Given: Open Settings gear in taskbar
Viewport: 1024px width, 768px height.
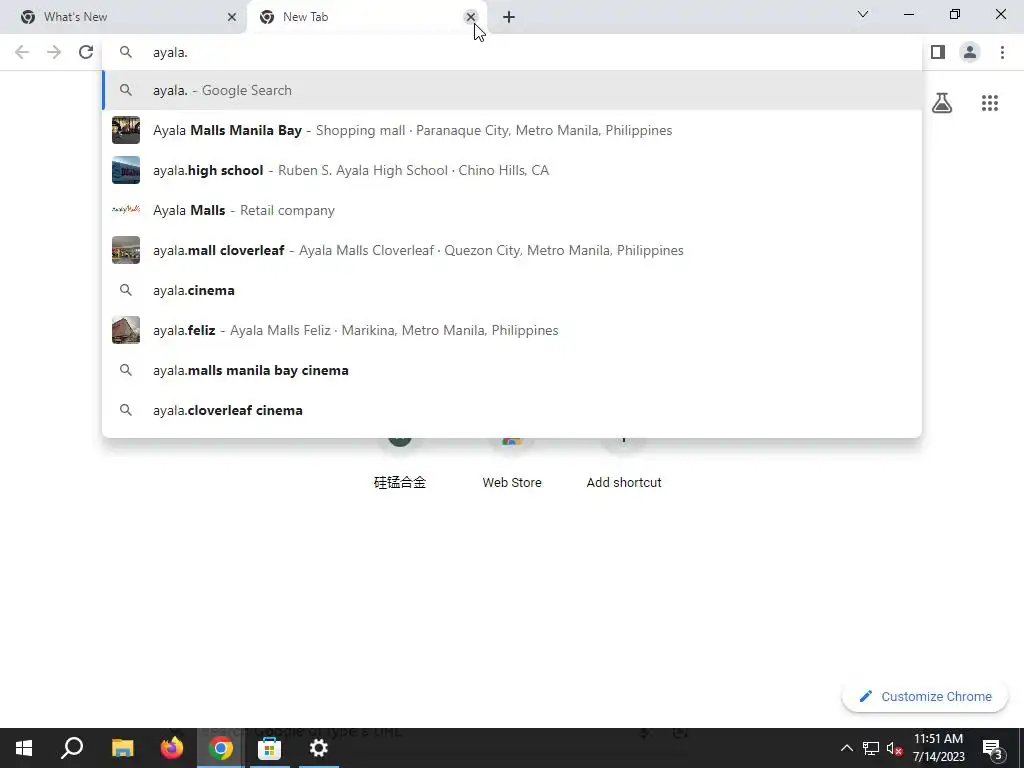Looking at the screenshot, I should [319, 748].
